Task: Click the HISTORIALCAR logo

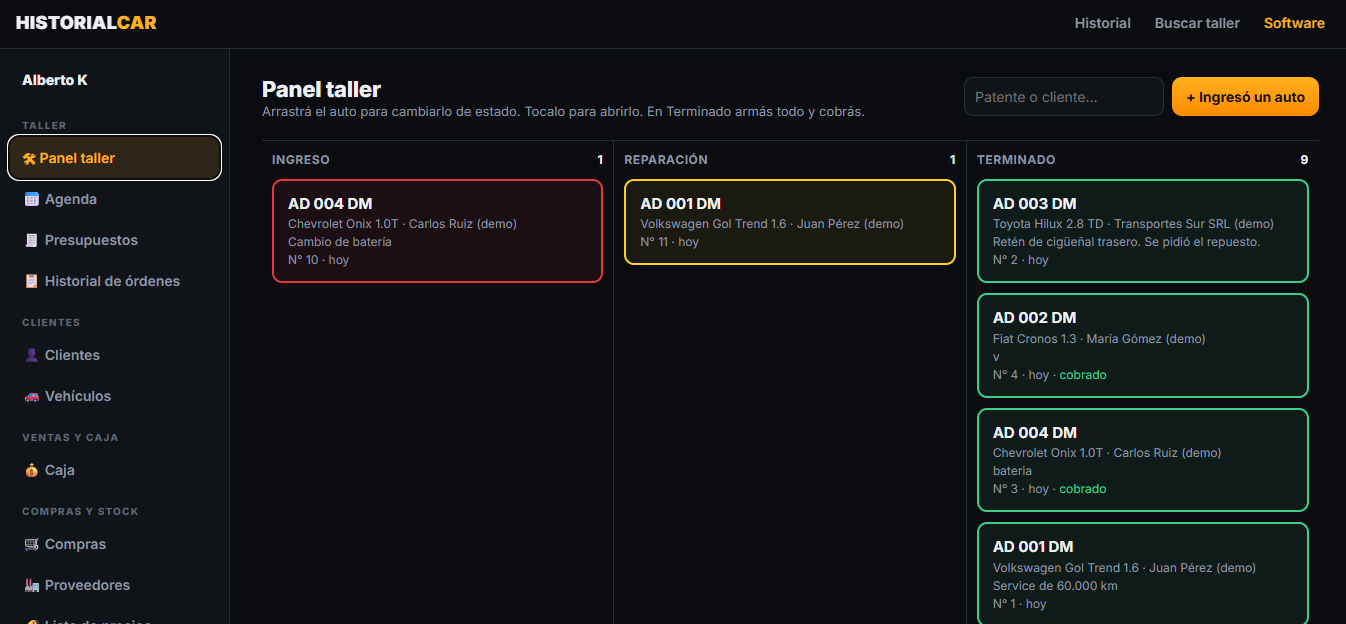Action: [86, 23]
